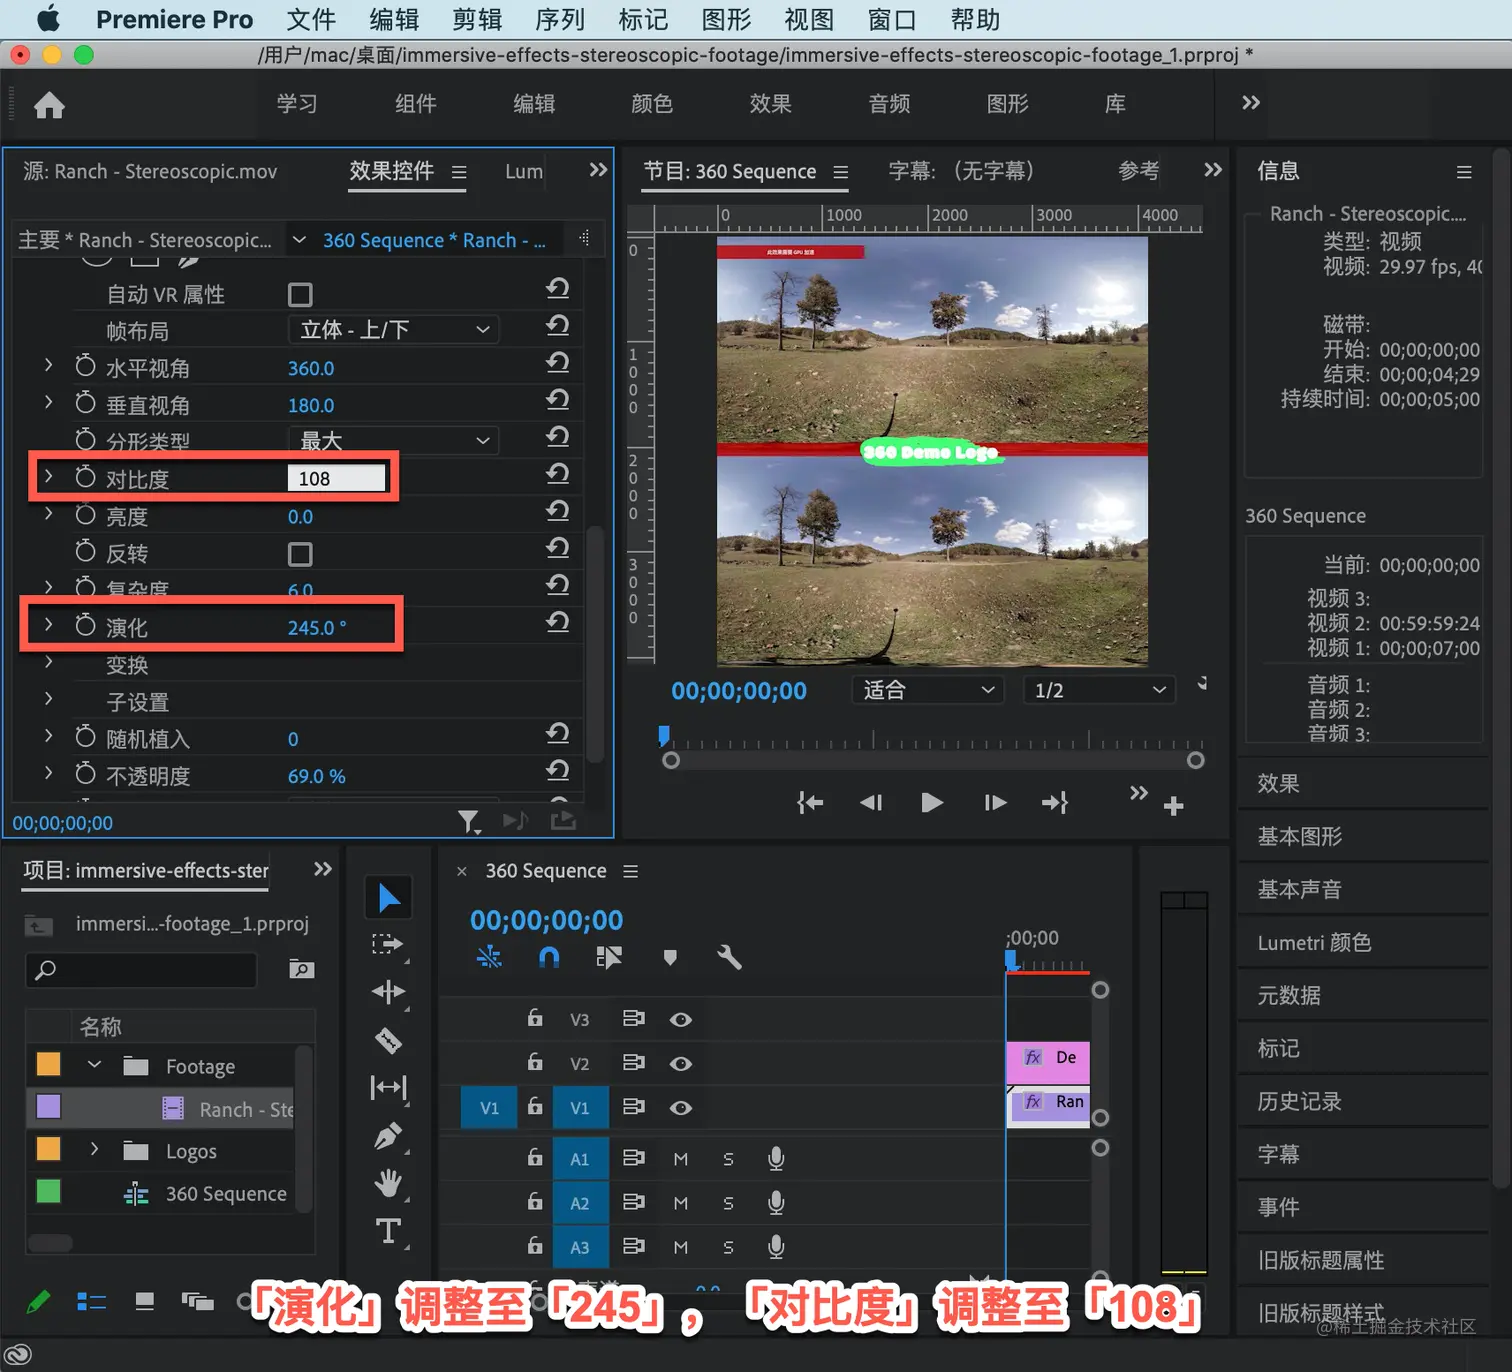Viewport: 1512px width, 1372px height.
Task: Click the project search field
Action: click(x=141, y=970)
